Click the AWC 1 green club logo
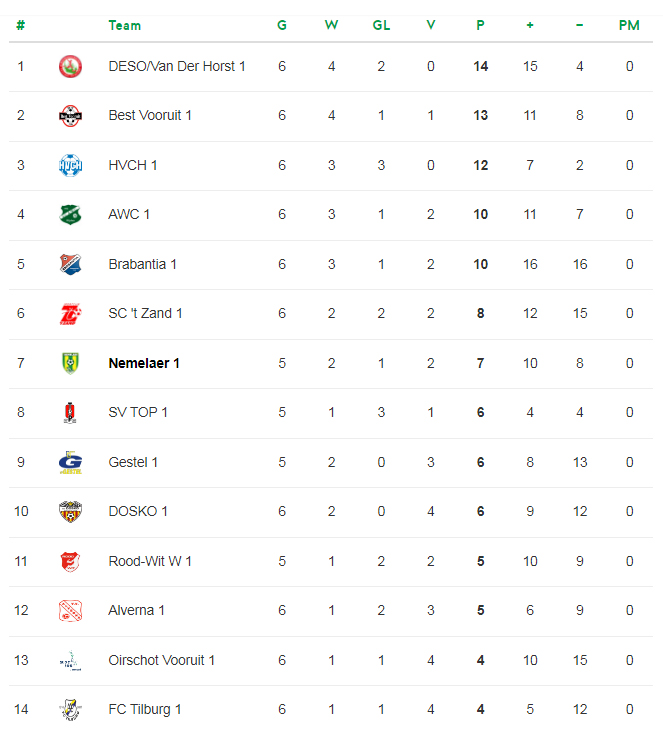 (x=70, y=215)
